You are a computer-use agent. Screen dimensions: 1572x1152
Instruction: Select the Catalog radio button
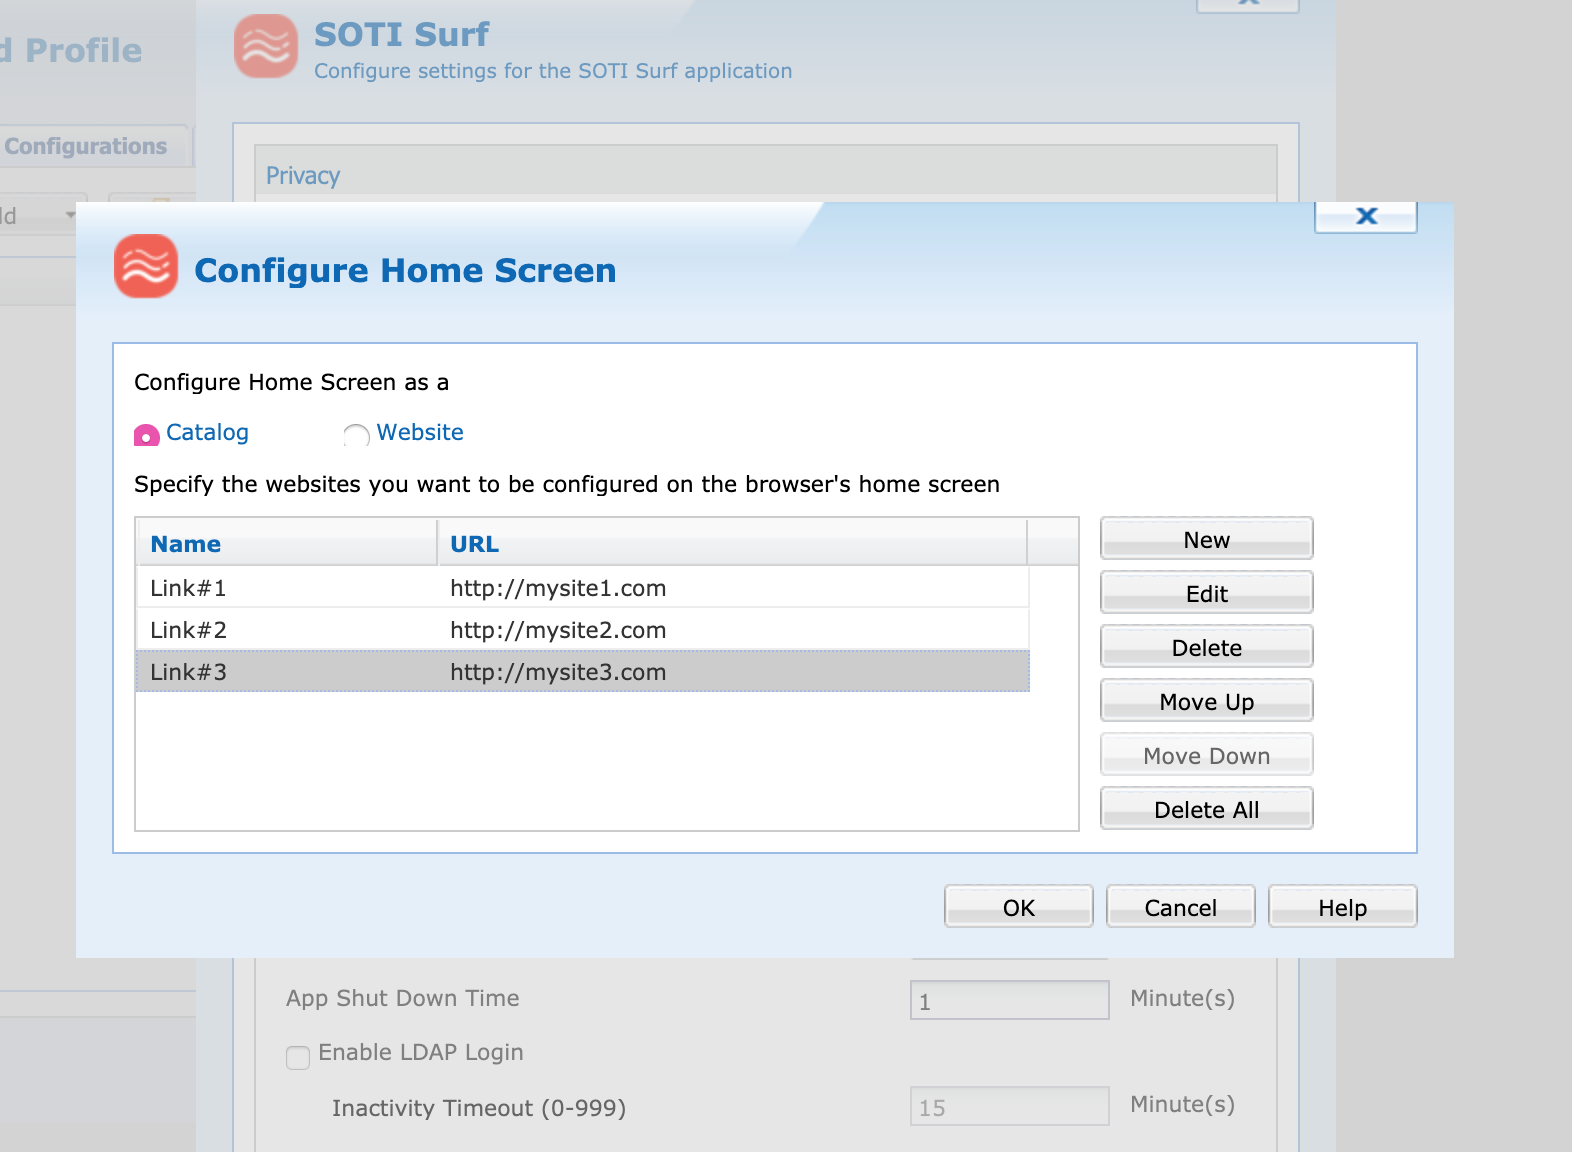(x=147, y=435)
